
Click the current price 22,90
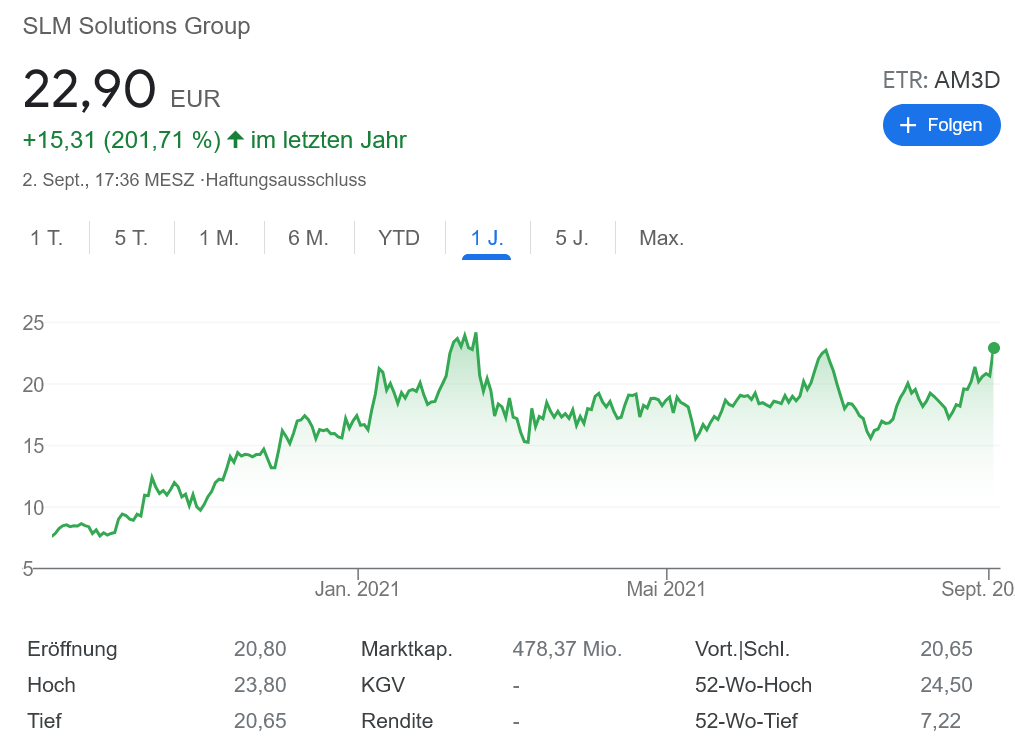[x=90, y=90]
